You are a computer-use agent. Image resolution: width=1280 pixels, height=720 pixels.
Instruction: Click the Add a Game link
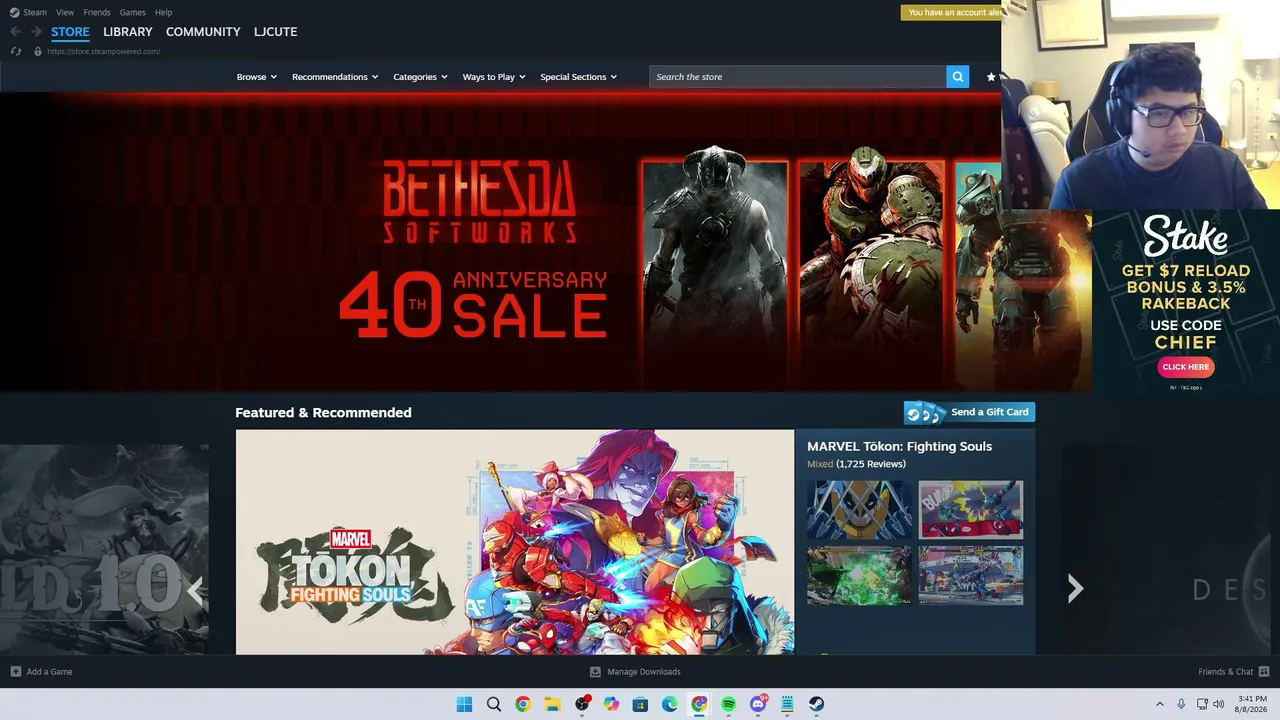[x=49, y=672]
